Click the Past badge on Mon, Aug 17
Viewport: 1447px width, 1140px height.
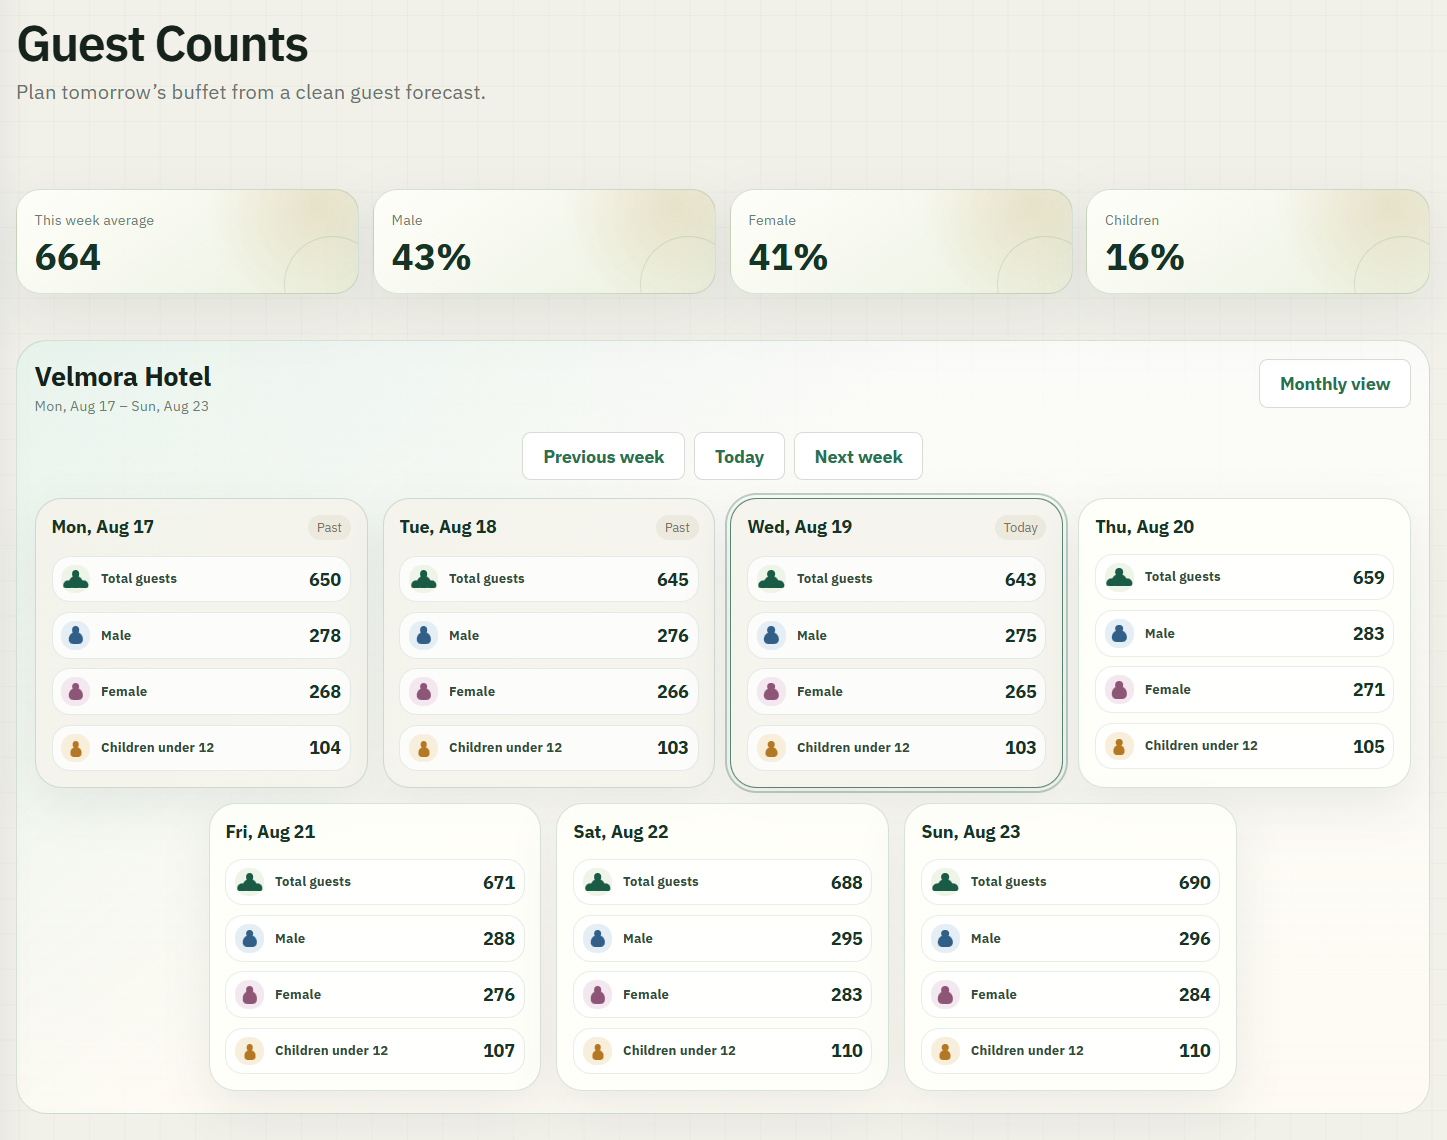tap(329, 528)
